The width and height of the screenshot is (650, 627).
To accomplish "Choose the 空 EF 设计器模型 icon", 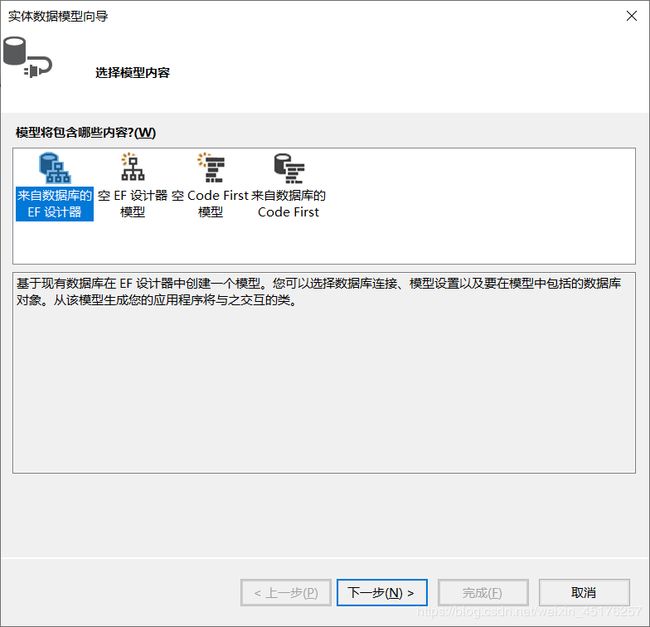I will pos(133,167).
